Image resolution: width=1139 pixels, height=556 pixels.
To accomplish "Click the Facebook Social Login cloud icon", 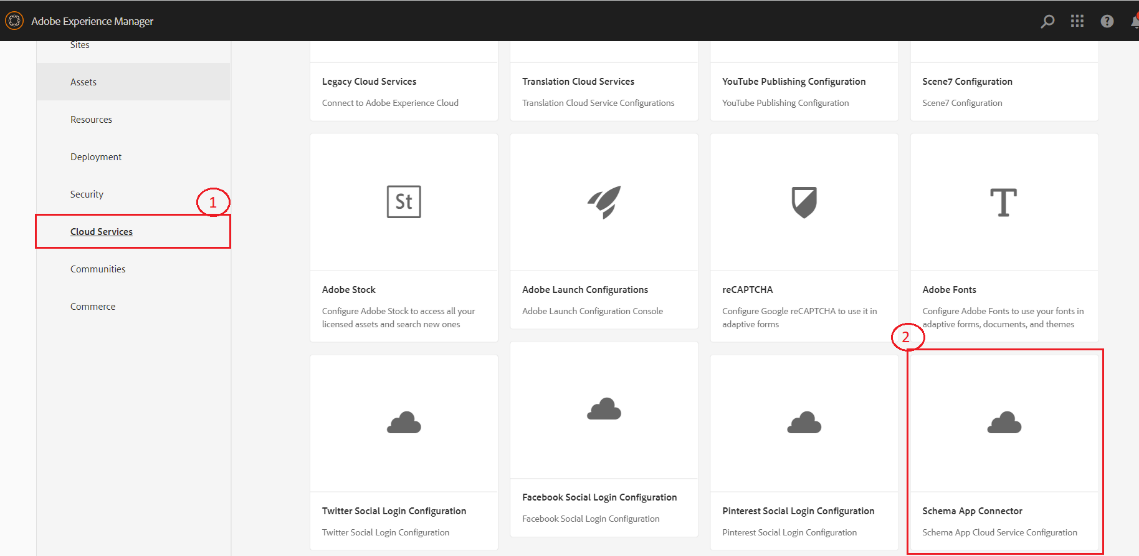I will 604,409.
